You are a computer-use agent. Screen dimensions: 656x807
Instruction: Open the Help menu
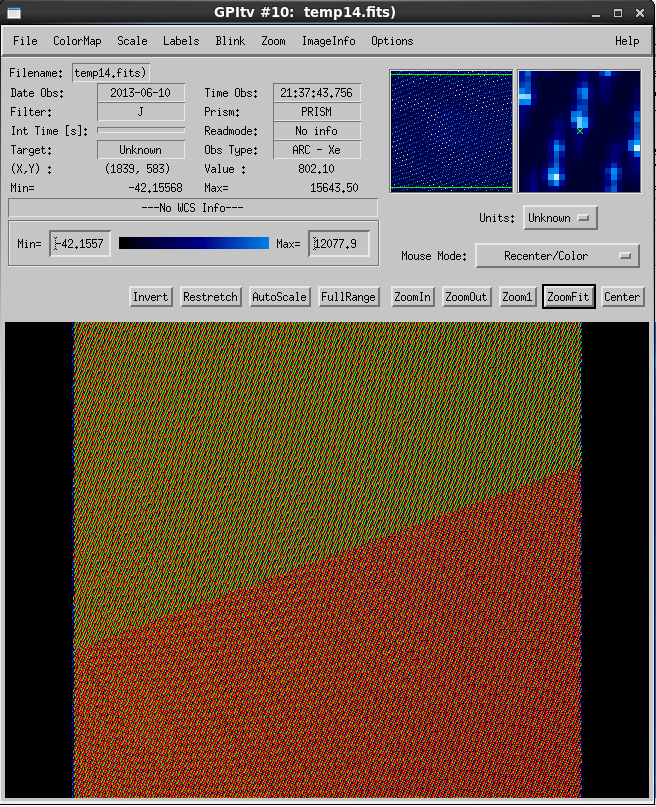(x=627, y=41)
